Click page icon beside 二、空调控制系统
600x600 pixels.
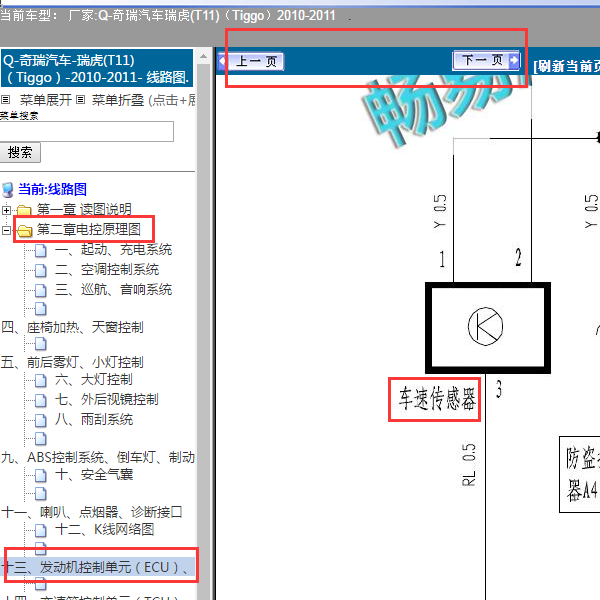coord(41,270)
